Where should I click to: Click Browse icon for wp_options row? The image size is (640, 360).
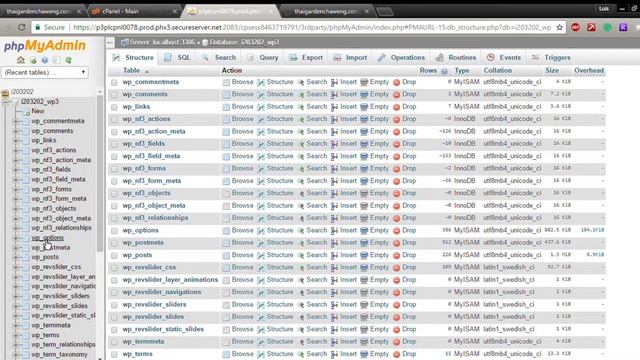(226, 231)
